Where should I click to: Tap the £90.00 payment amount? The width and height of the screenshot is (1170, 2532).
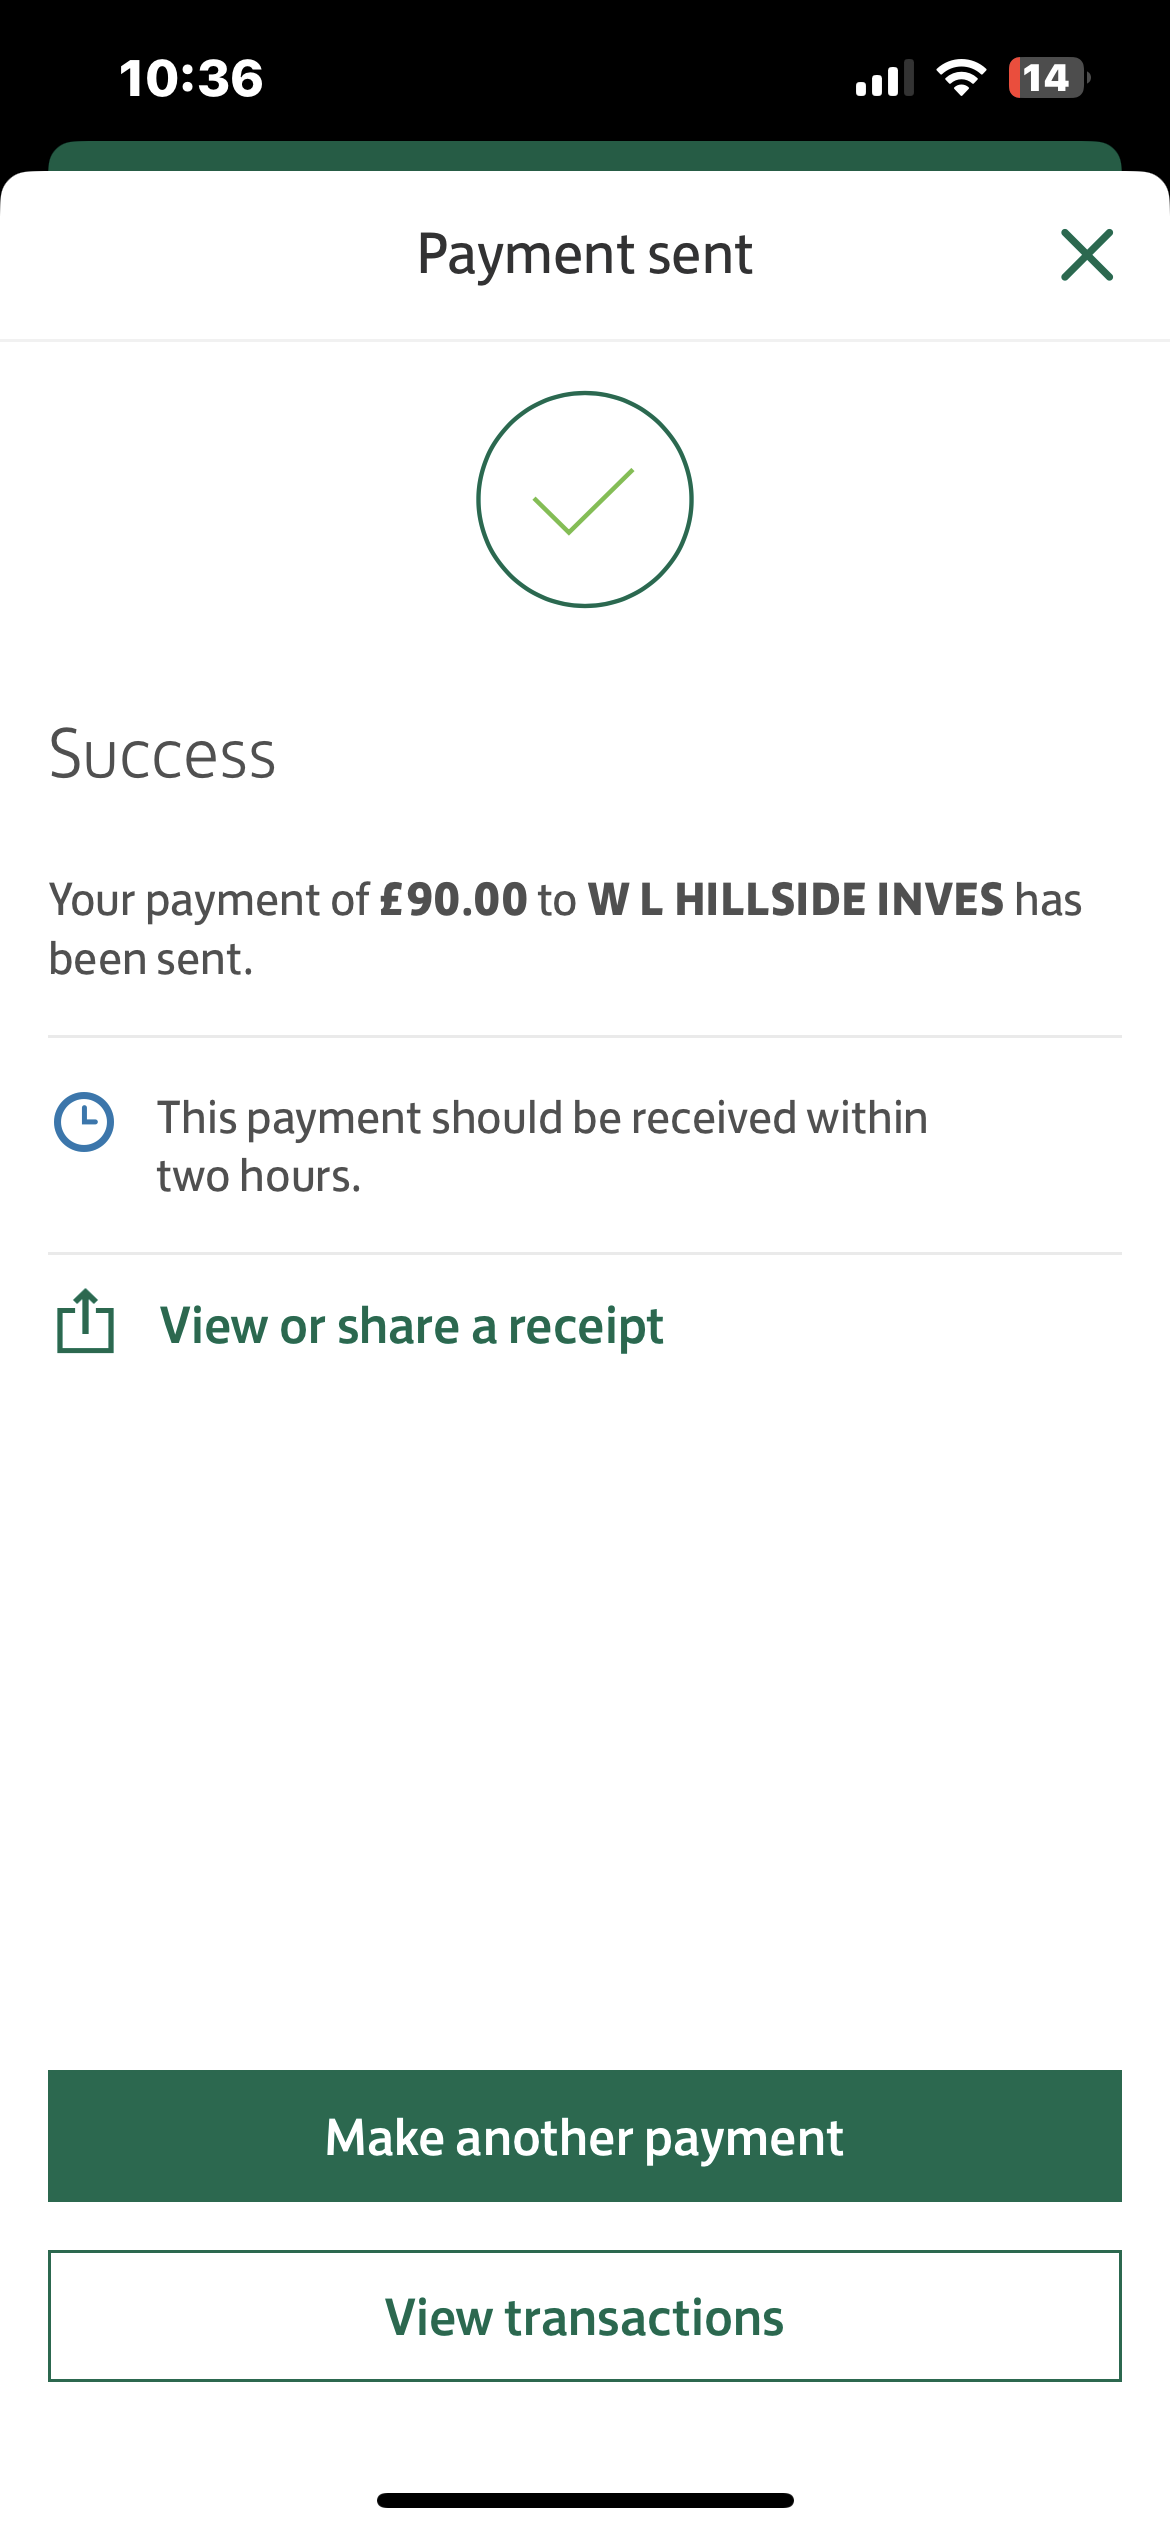point(453,899)
